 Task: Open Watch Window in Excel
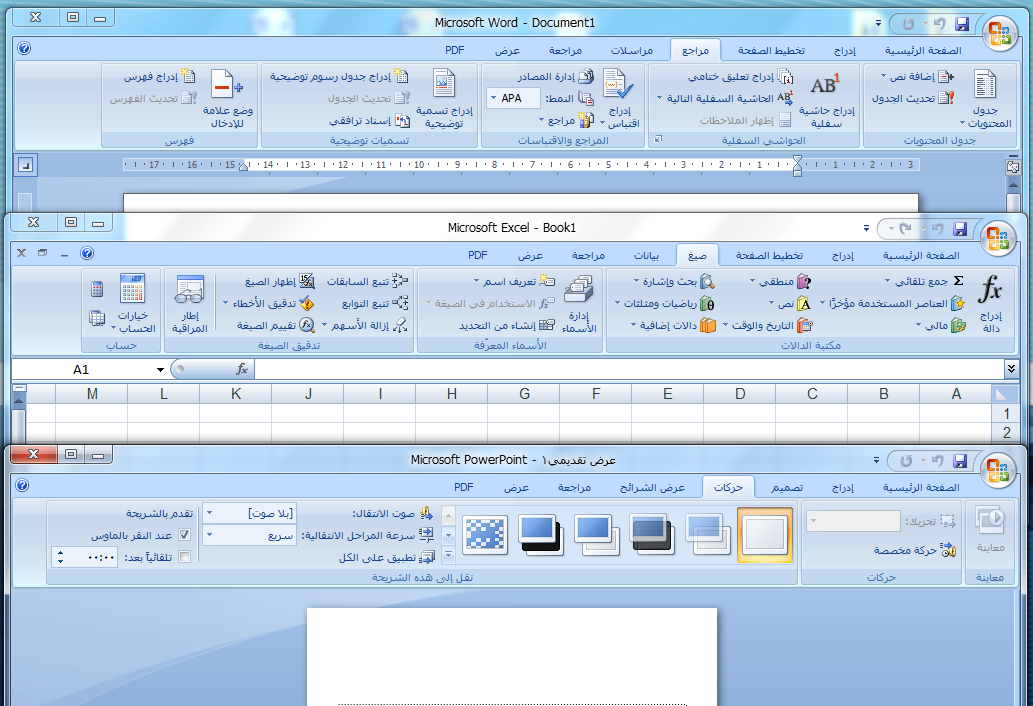click(x=190, y=304)
